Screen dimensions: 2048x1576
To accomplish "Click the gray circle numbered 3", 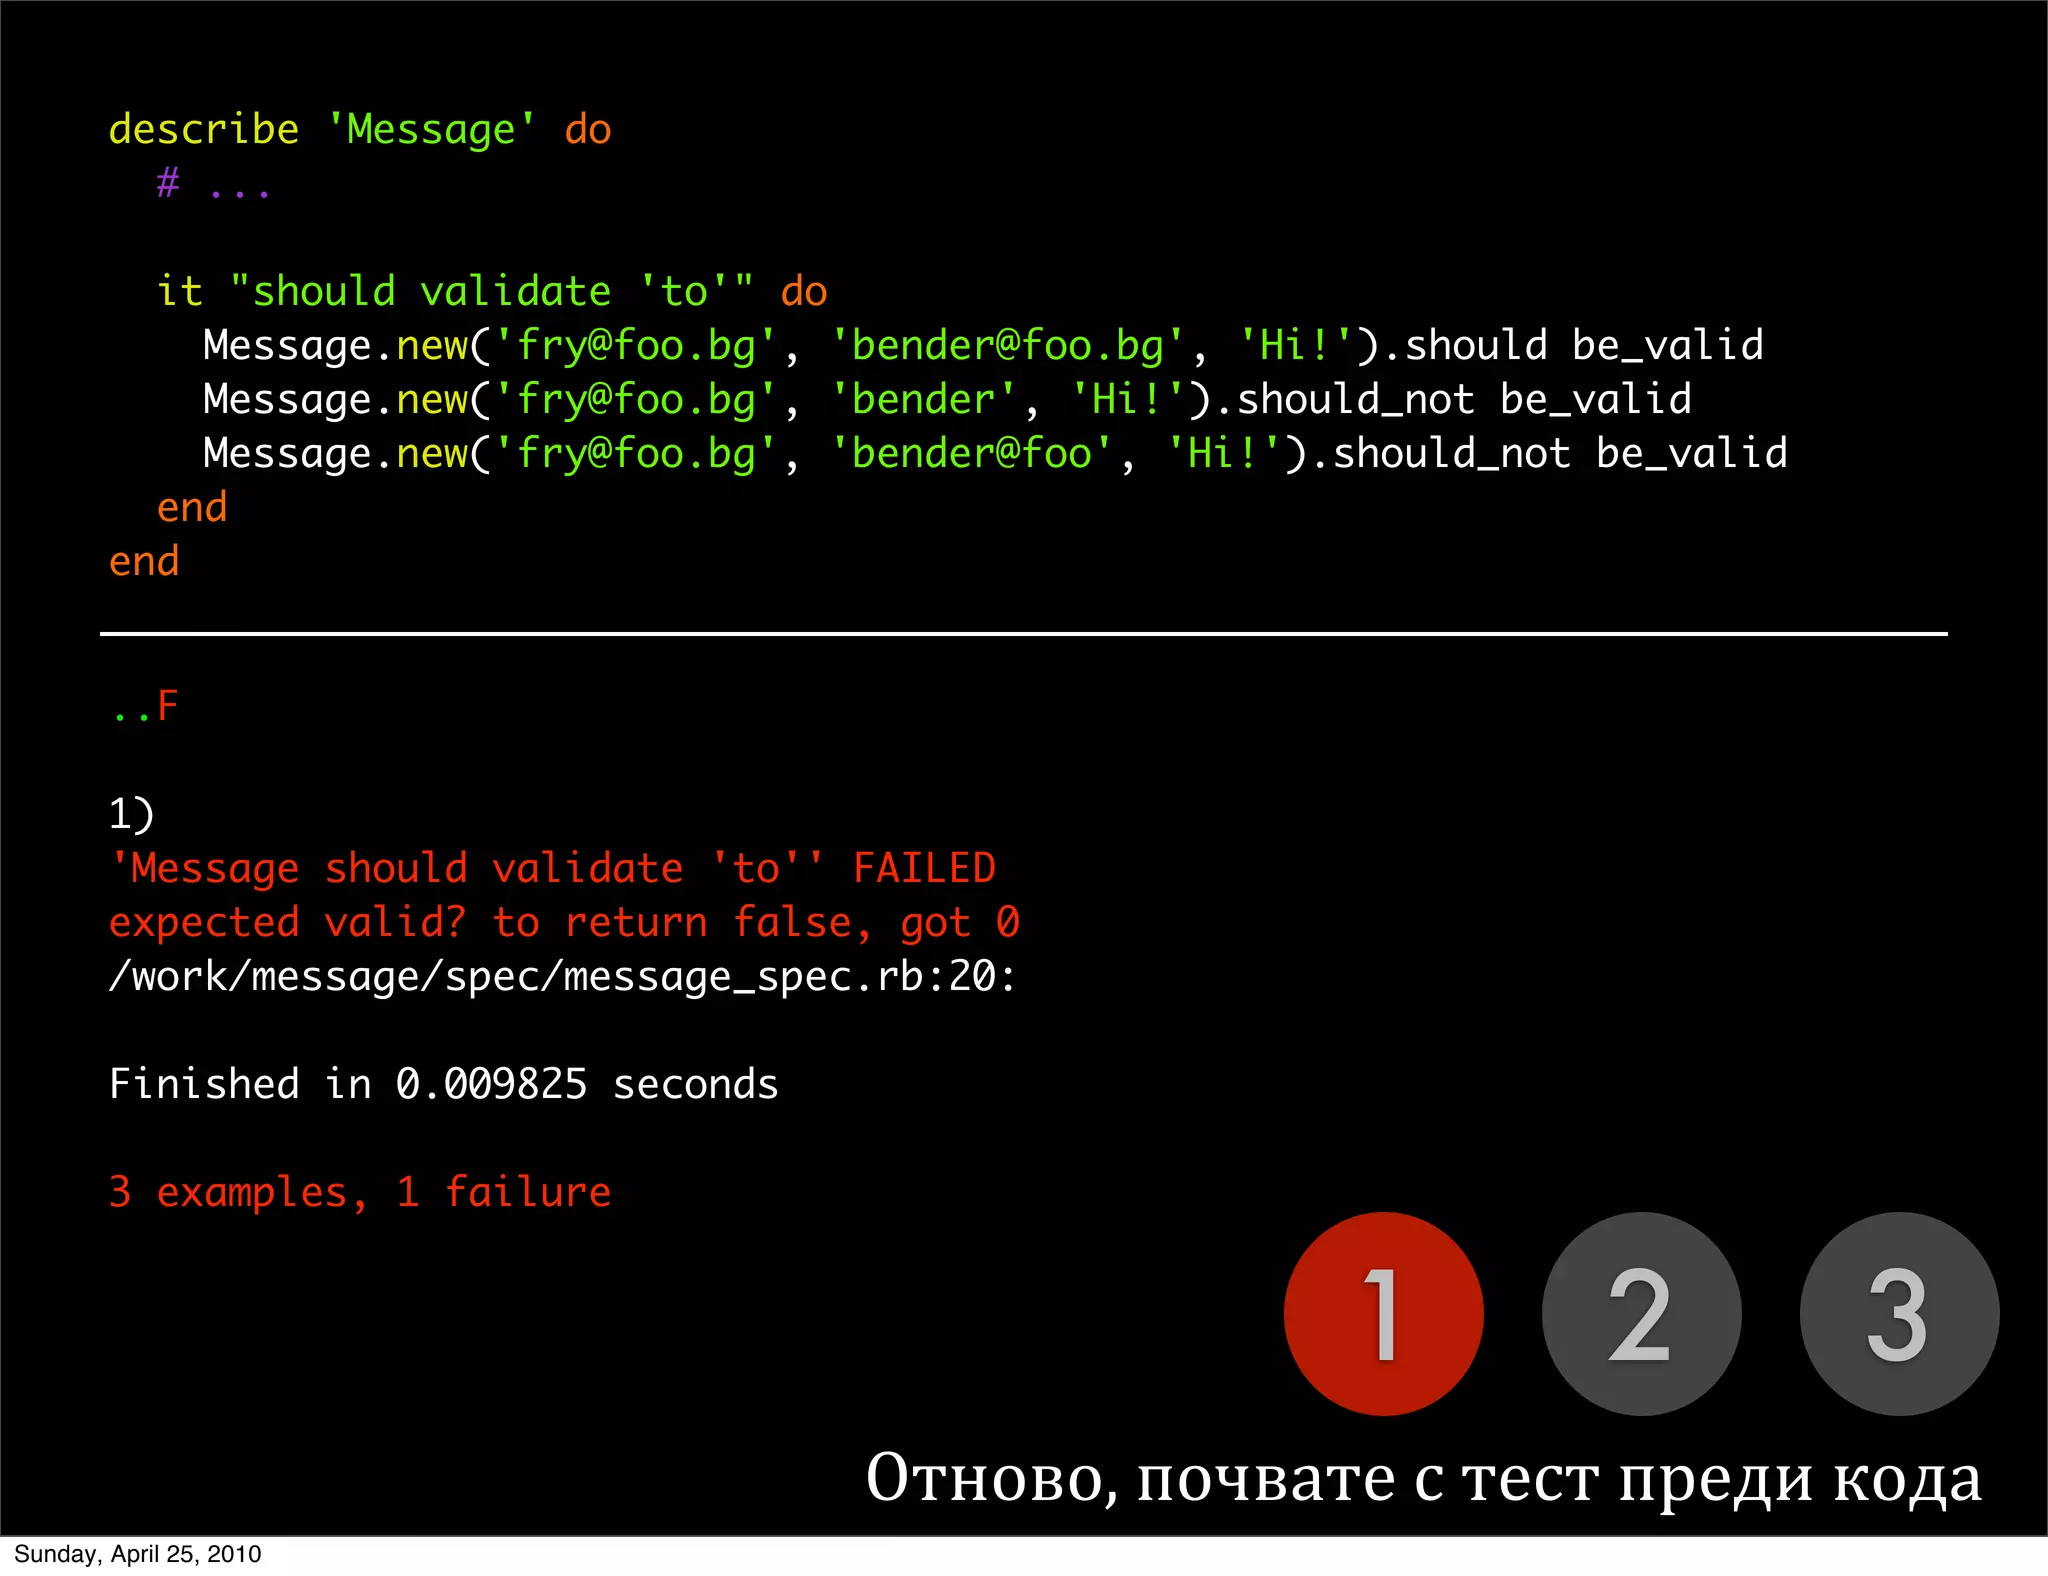I will click(x=1899, y=1313).
